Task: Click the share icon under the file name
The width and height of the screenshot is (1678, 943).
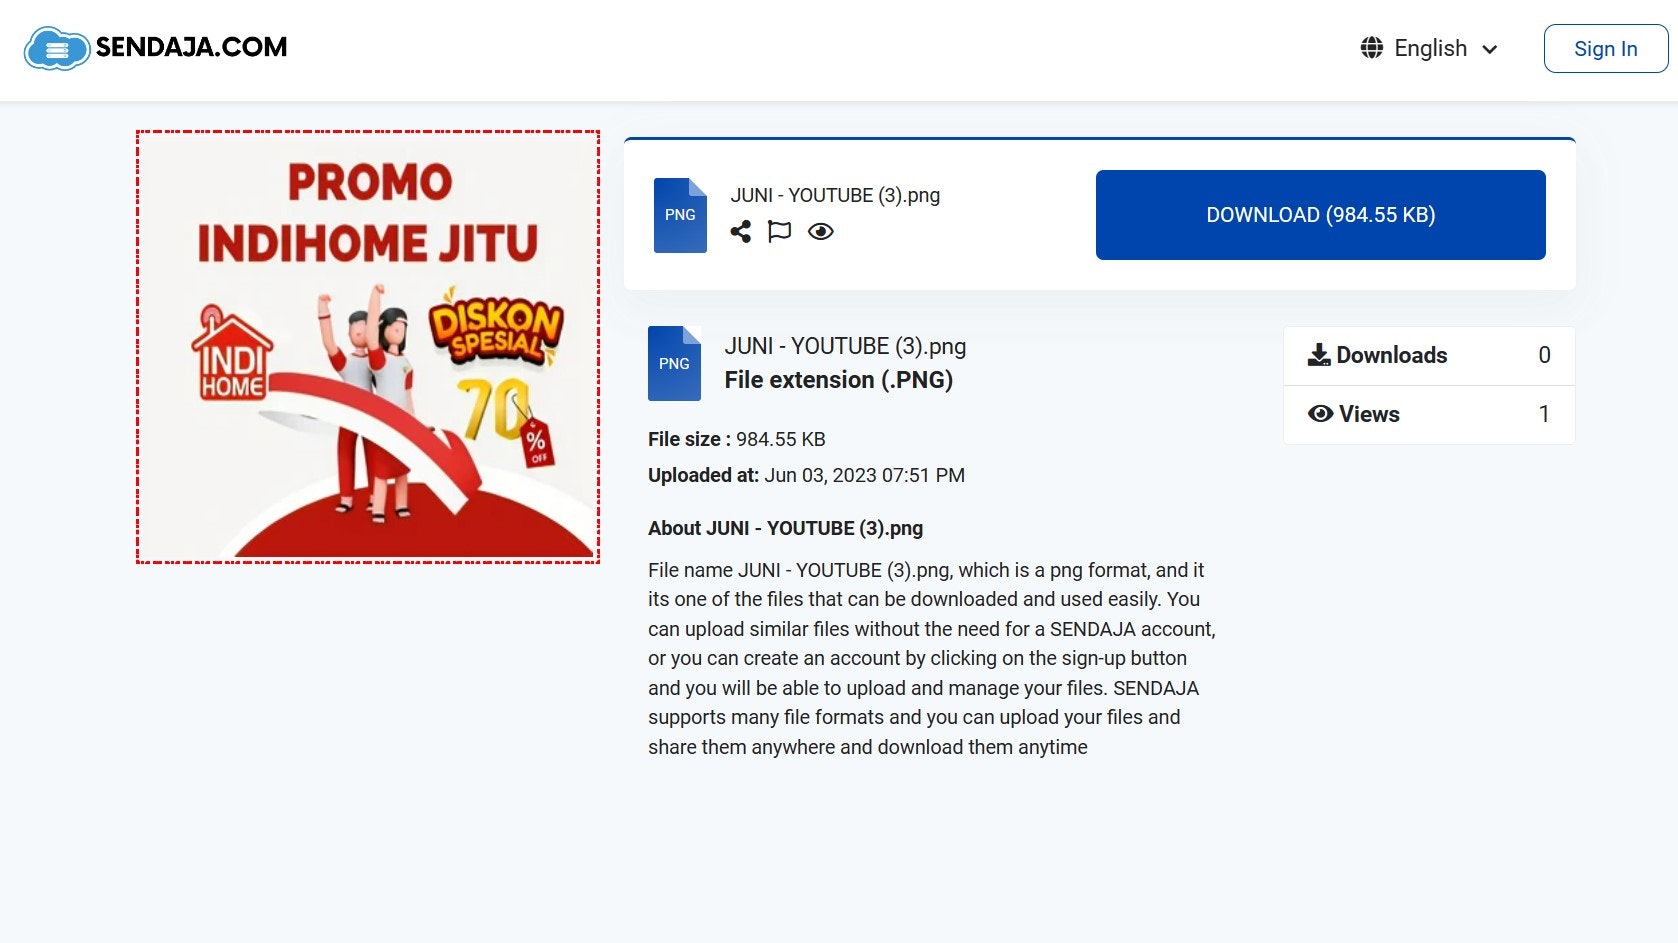Action: [x=741, y=232]
